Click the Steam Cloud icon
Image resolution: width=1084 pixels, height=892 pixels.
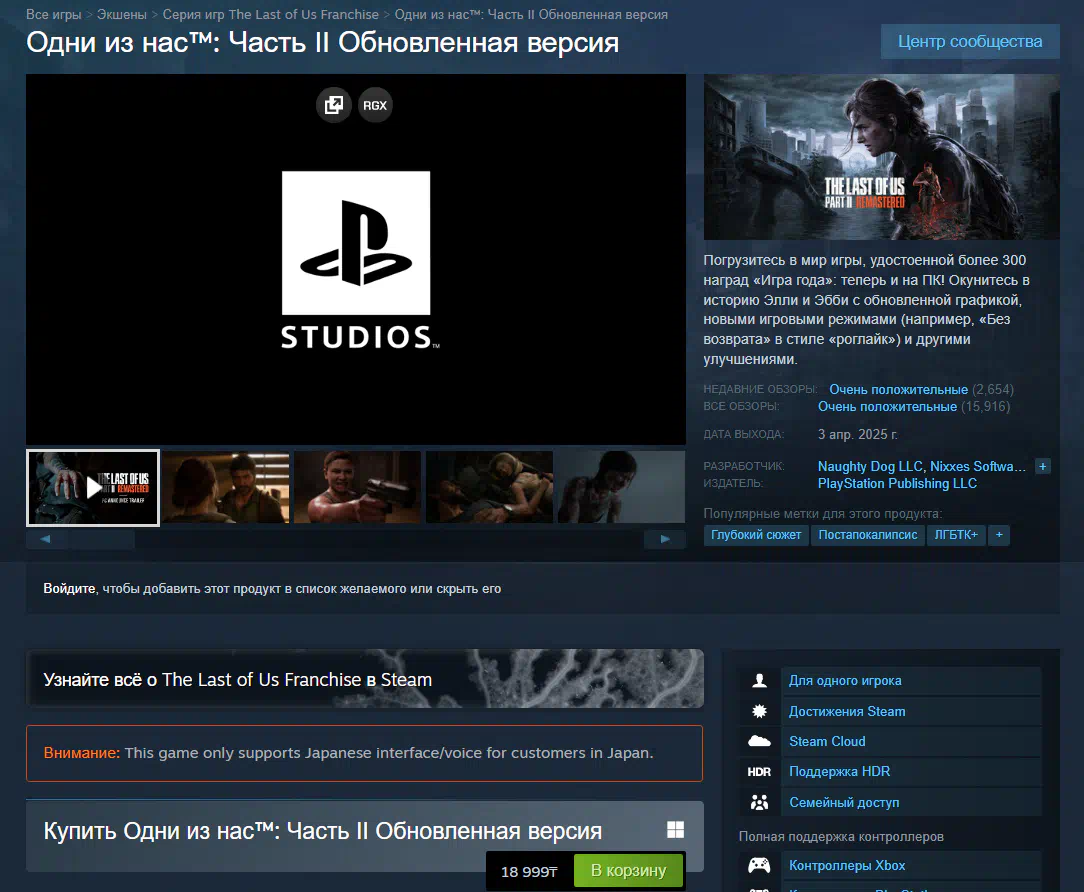click(x=759, y=741)
